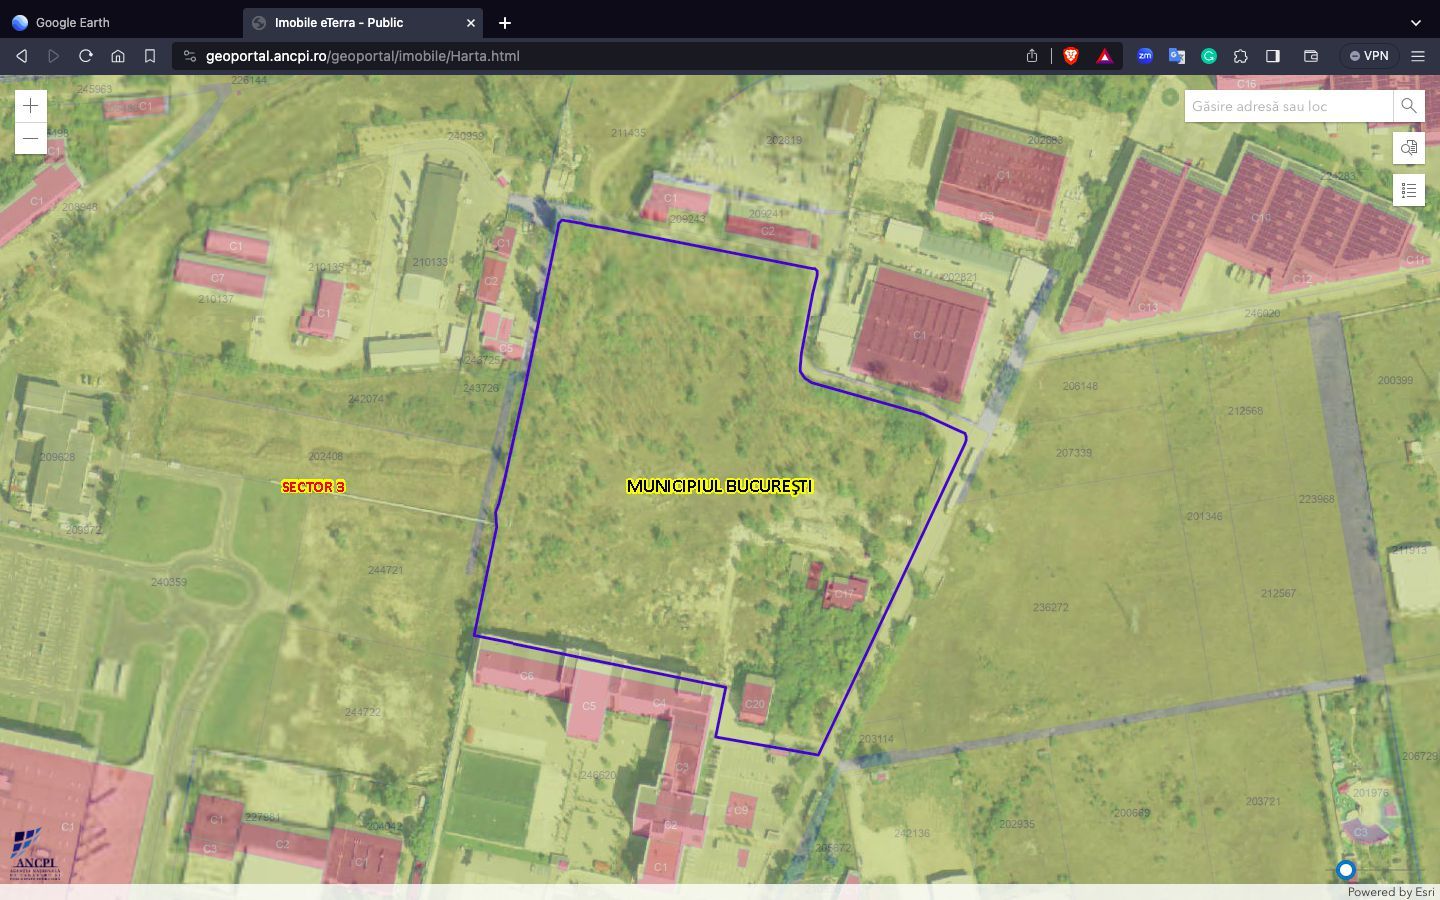The height and width of the screenshot is (900, 1440).
Task: Click the Brave Shields lion icon
Action: click(x=1071, y=56)
